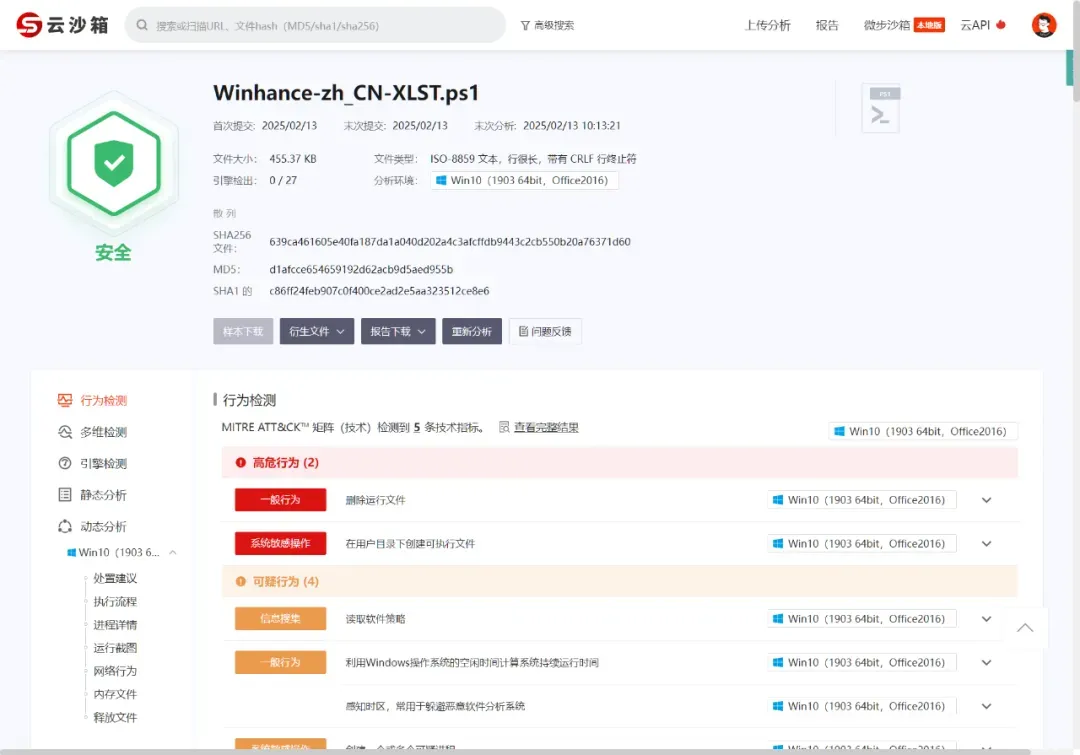Image resolution: width=1080 pixels, height=755 pixels.
Task: Click the SHA1 hash value text
Action: point(379,291)
